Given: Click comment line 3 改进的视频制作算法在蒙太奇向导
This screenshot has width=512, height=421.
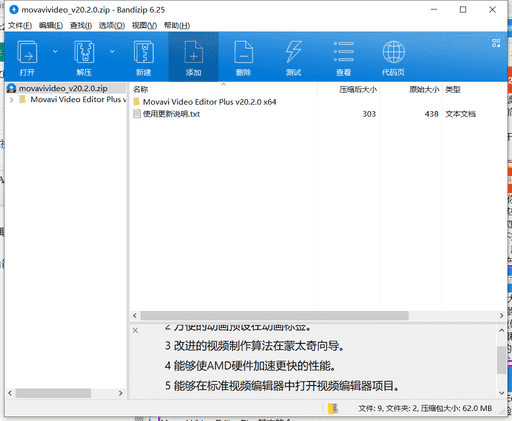Looking at the screenshot, I should point(254,346).
